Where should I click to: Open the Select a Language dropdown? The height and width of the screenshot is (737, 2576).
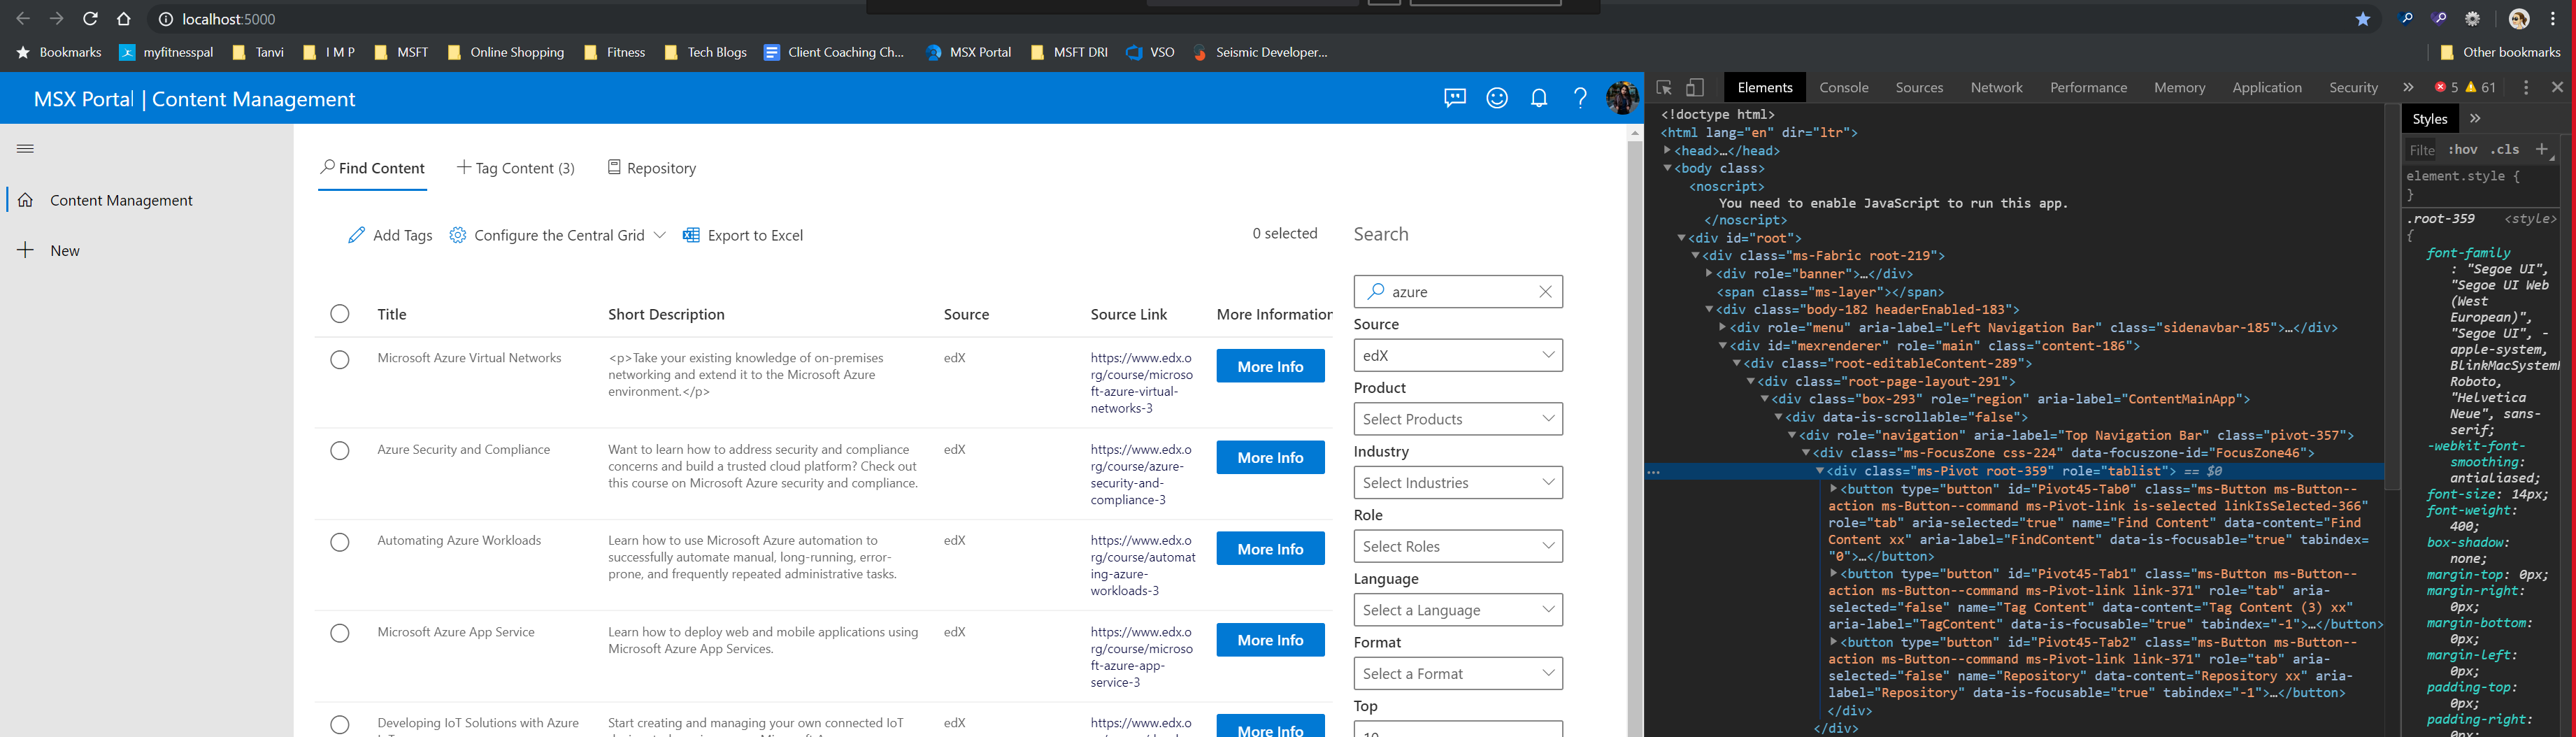point(1458,610)
